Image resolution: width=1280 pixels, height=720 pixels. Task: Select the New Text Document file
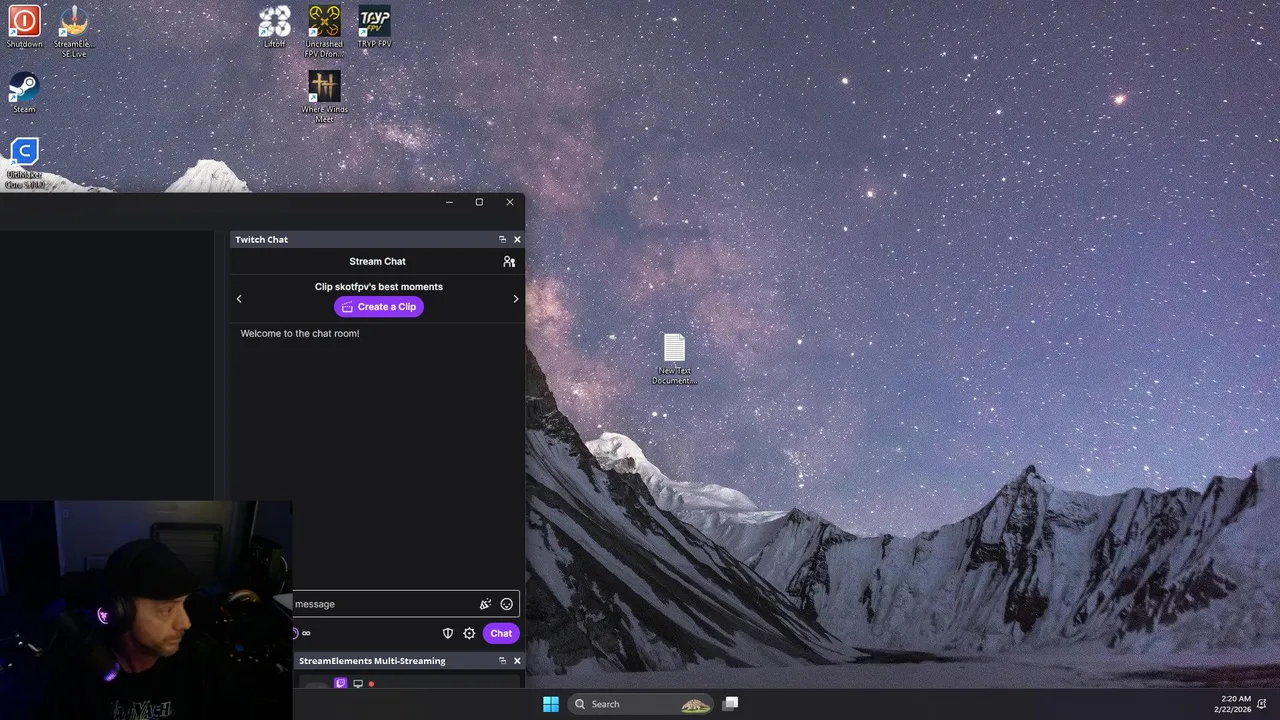coord(674,359)
